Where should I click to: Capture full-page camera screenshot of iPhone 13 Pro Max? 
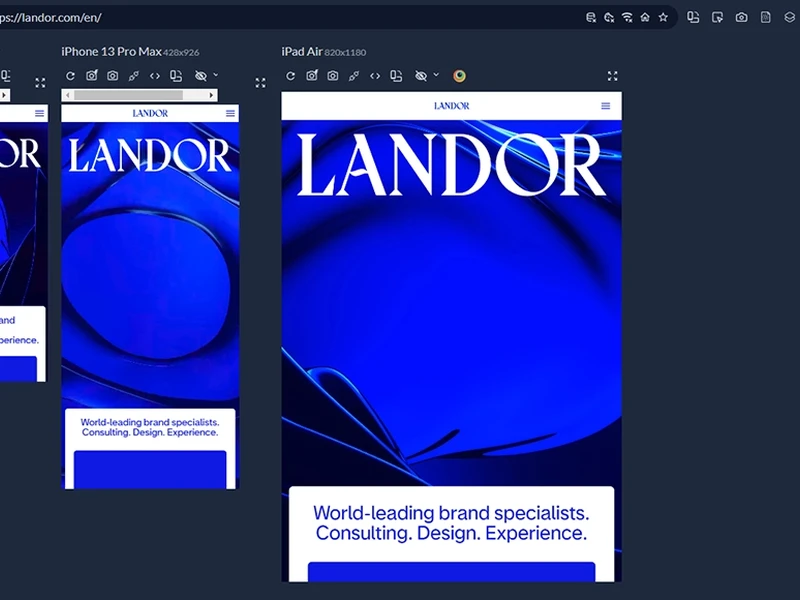(113, 76)
